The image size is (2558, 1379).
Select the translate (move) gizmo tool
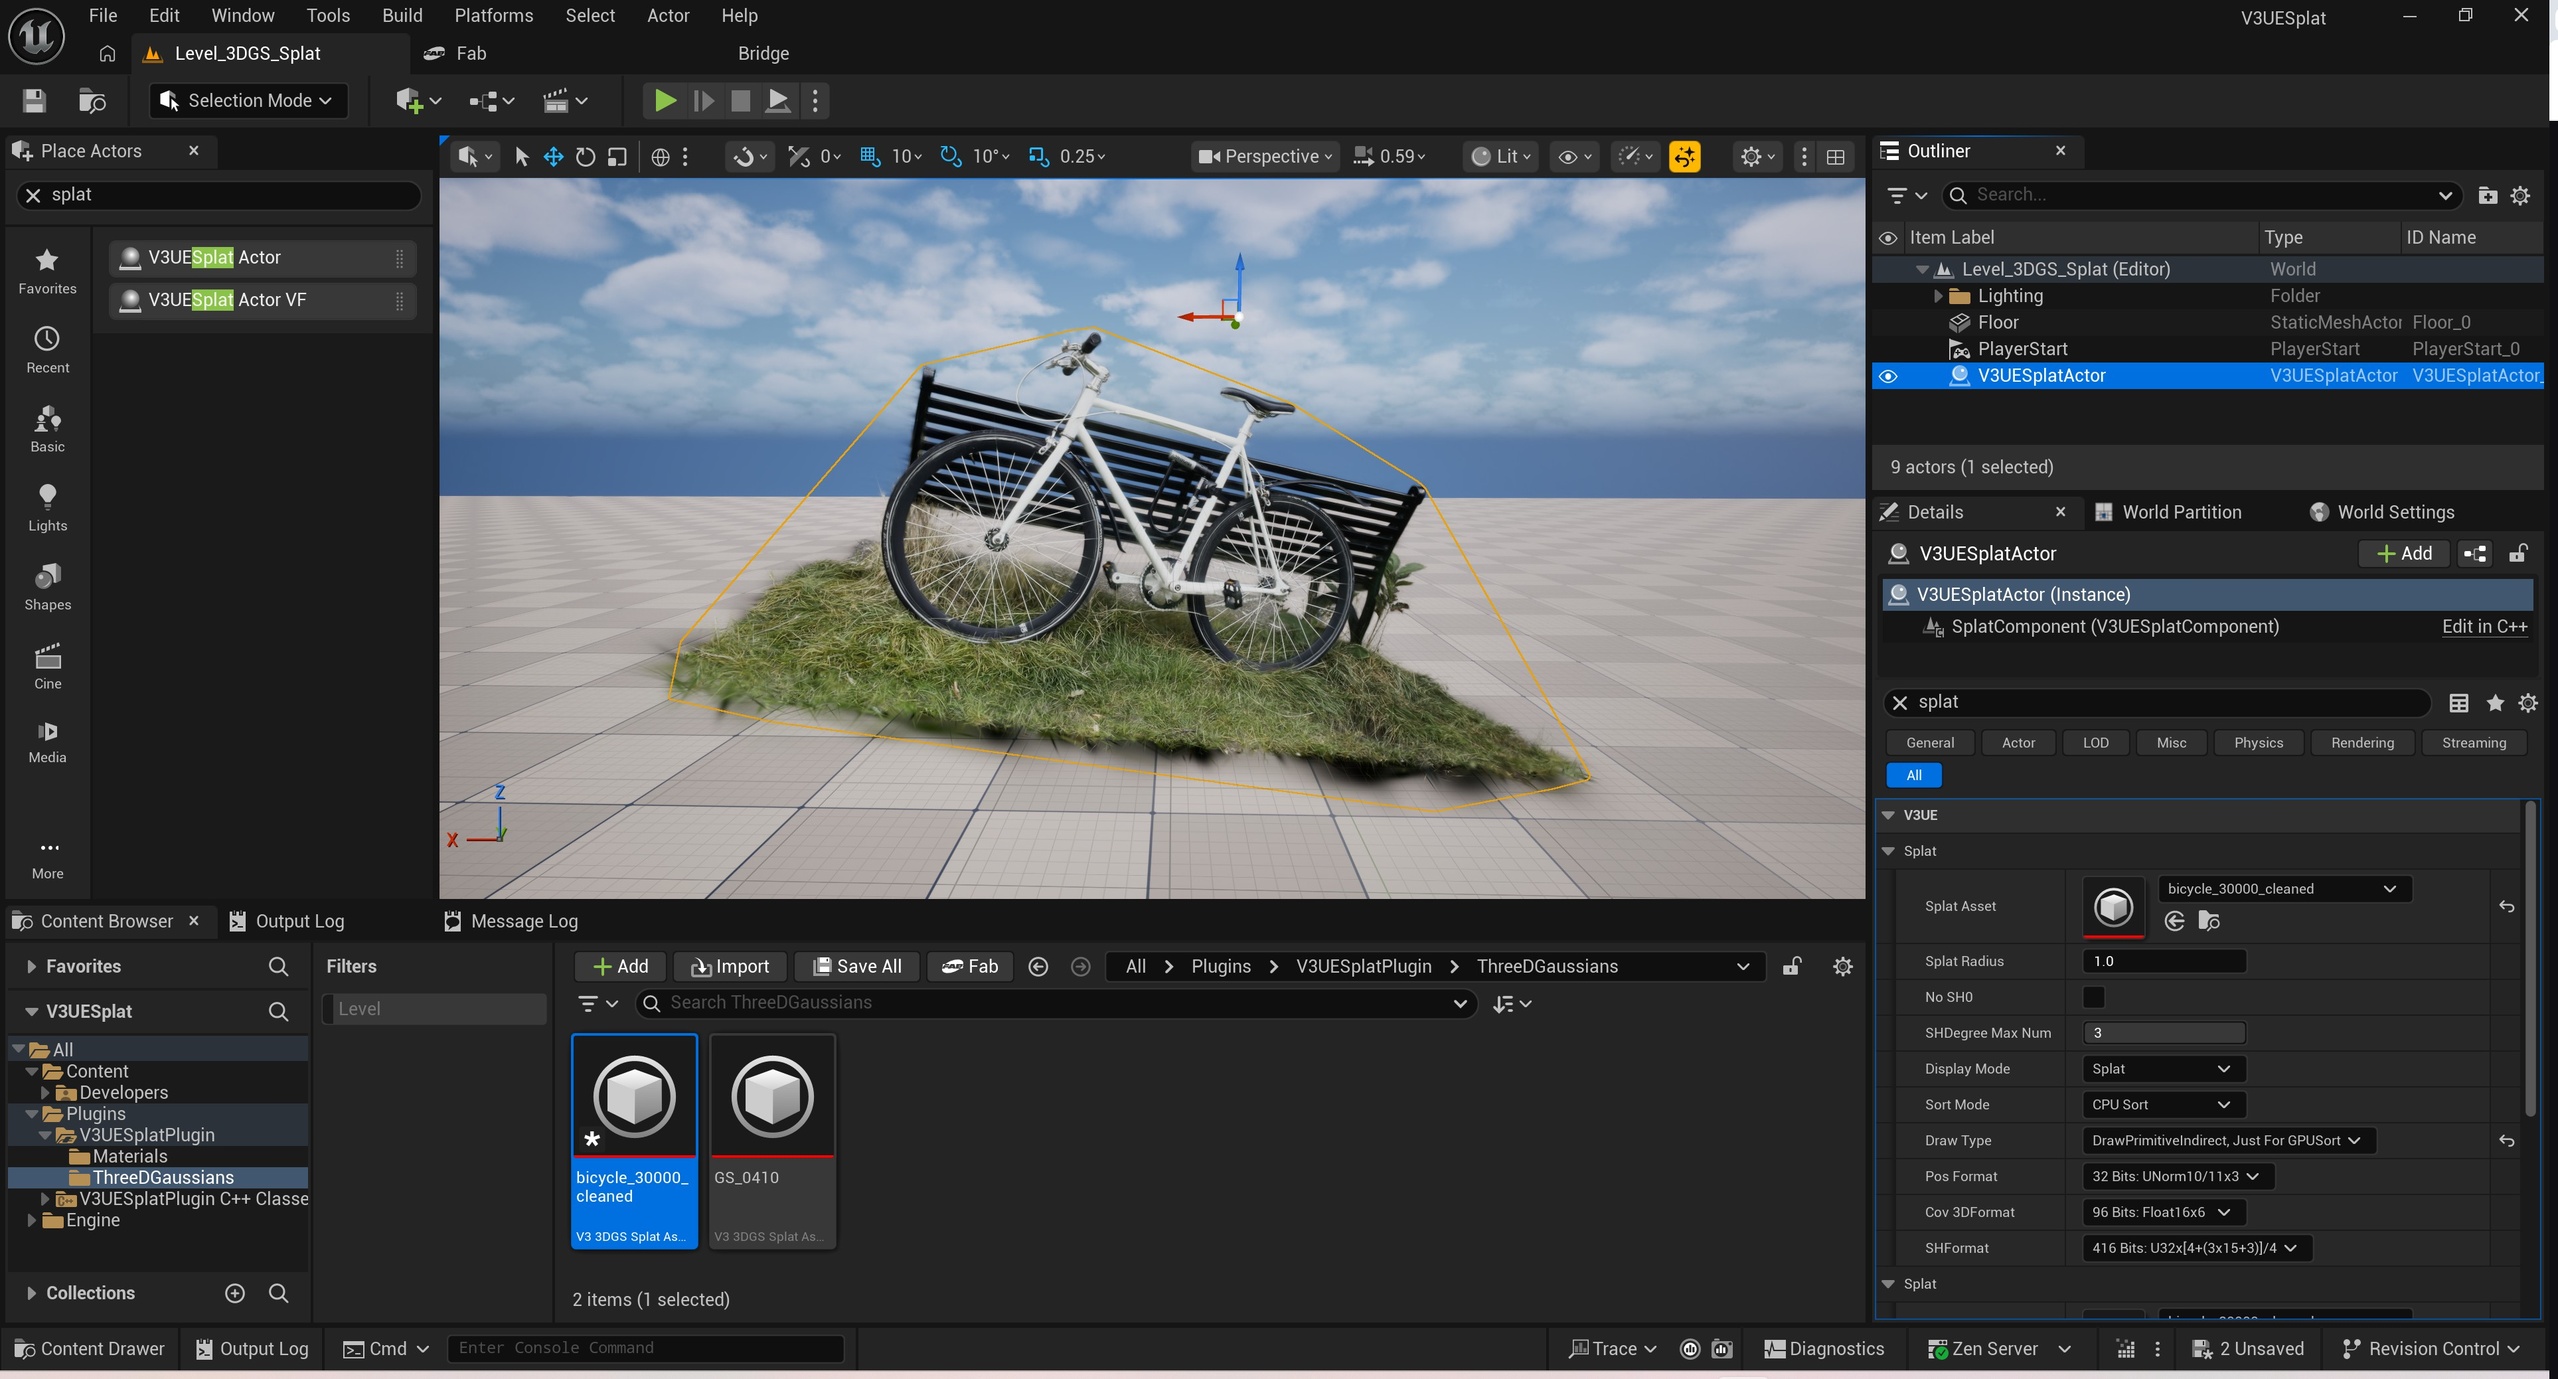(x=553, y=156)
